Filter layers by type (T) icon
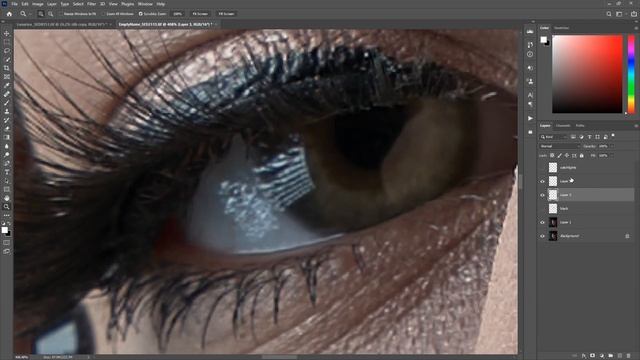Viewport: 640px width, 360px height. (x=589, y=137)
